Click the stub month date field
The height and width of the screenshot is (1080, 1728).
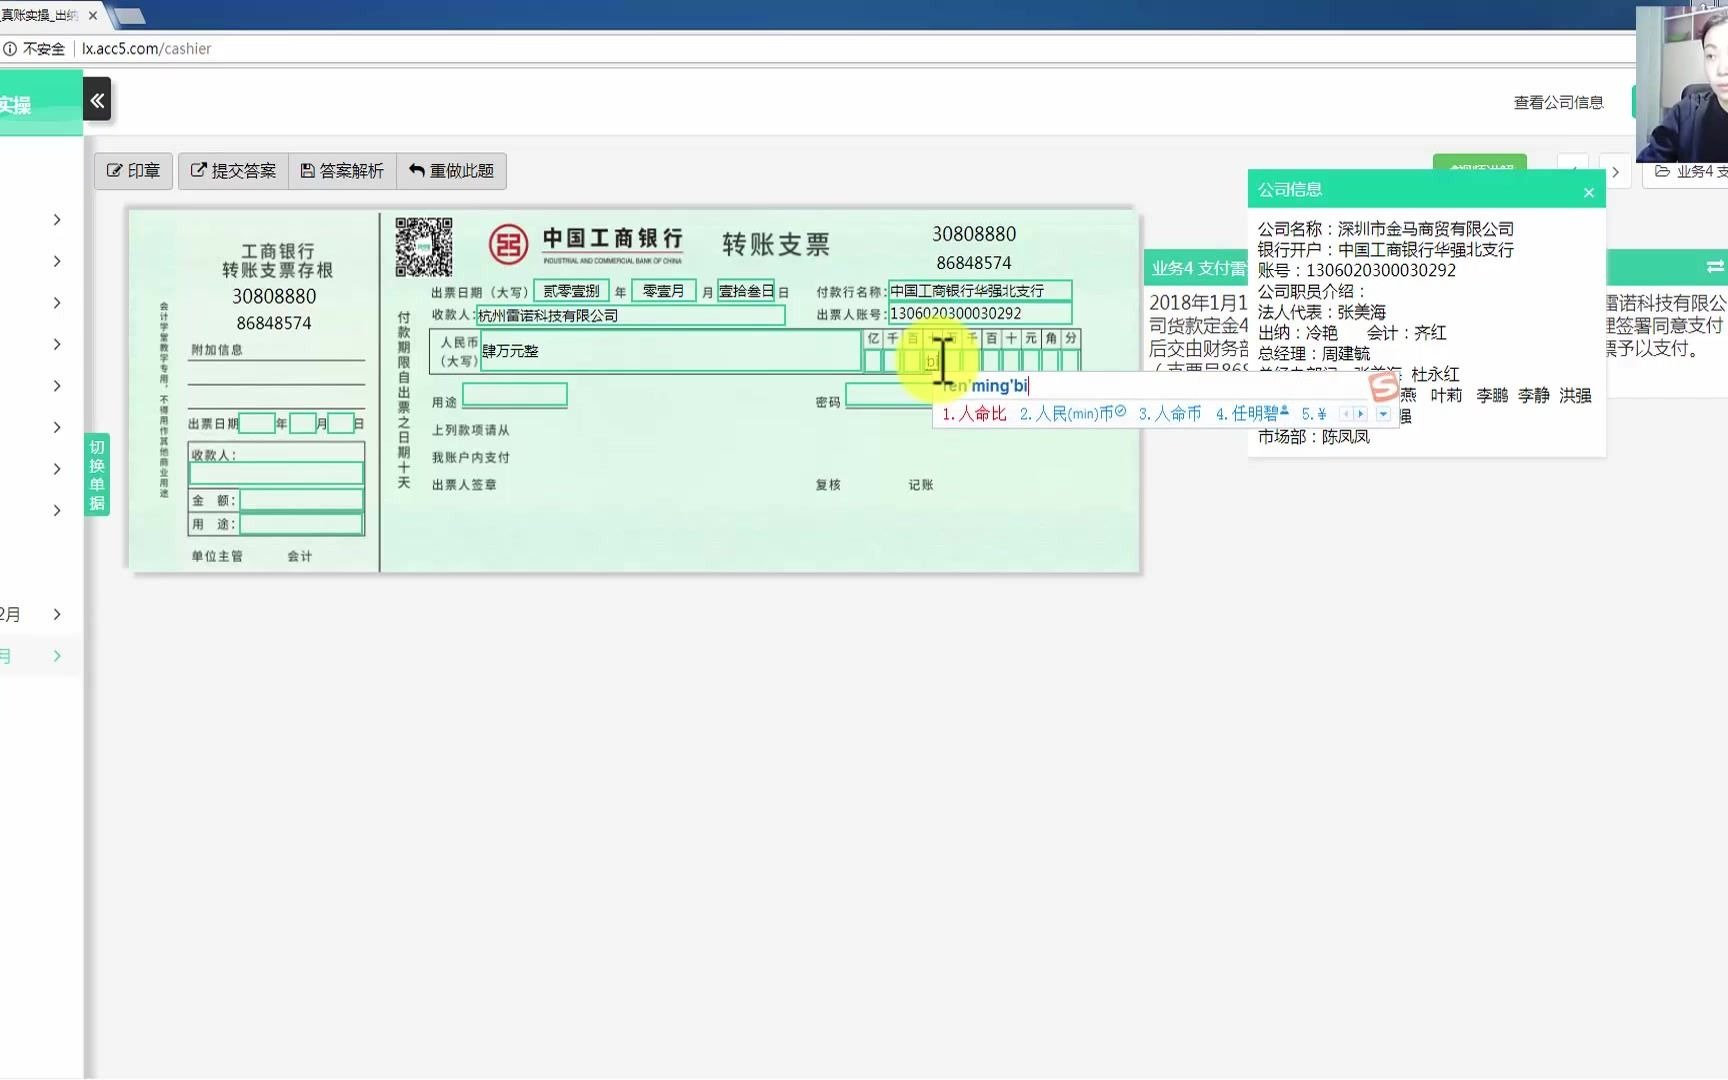tap(303, 423)
